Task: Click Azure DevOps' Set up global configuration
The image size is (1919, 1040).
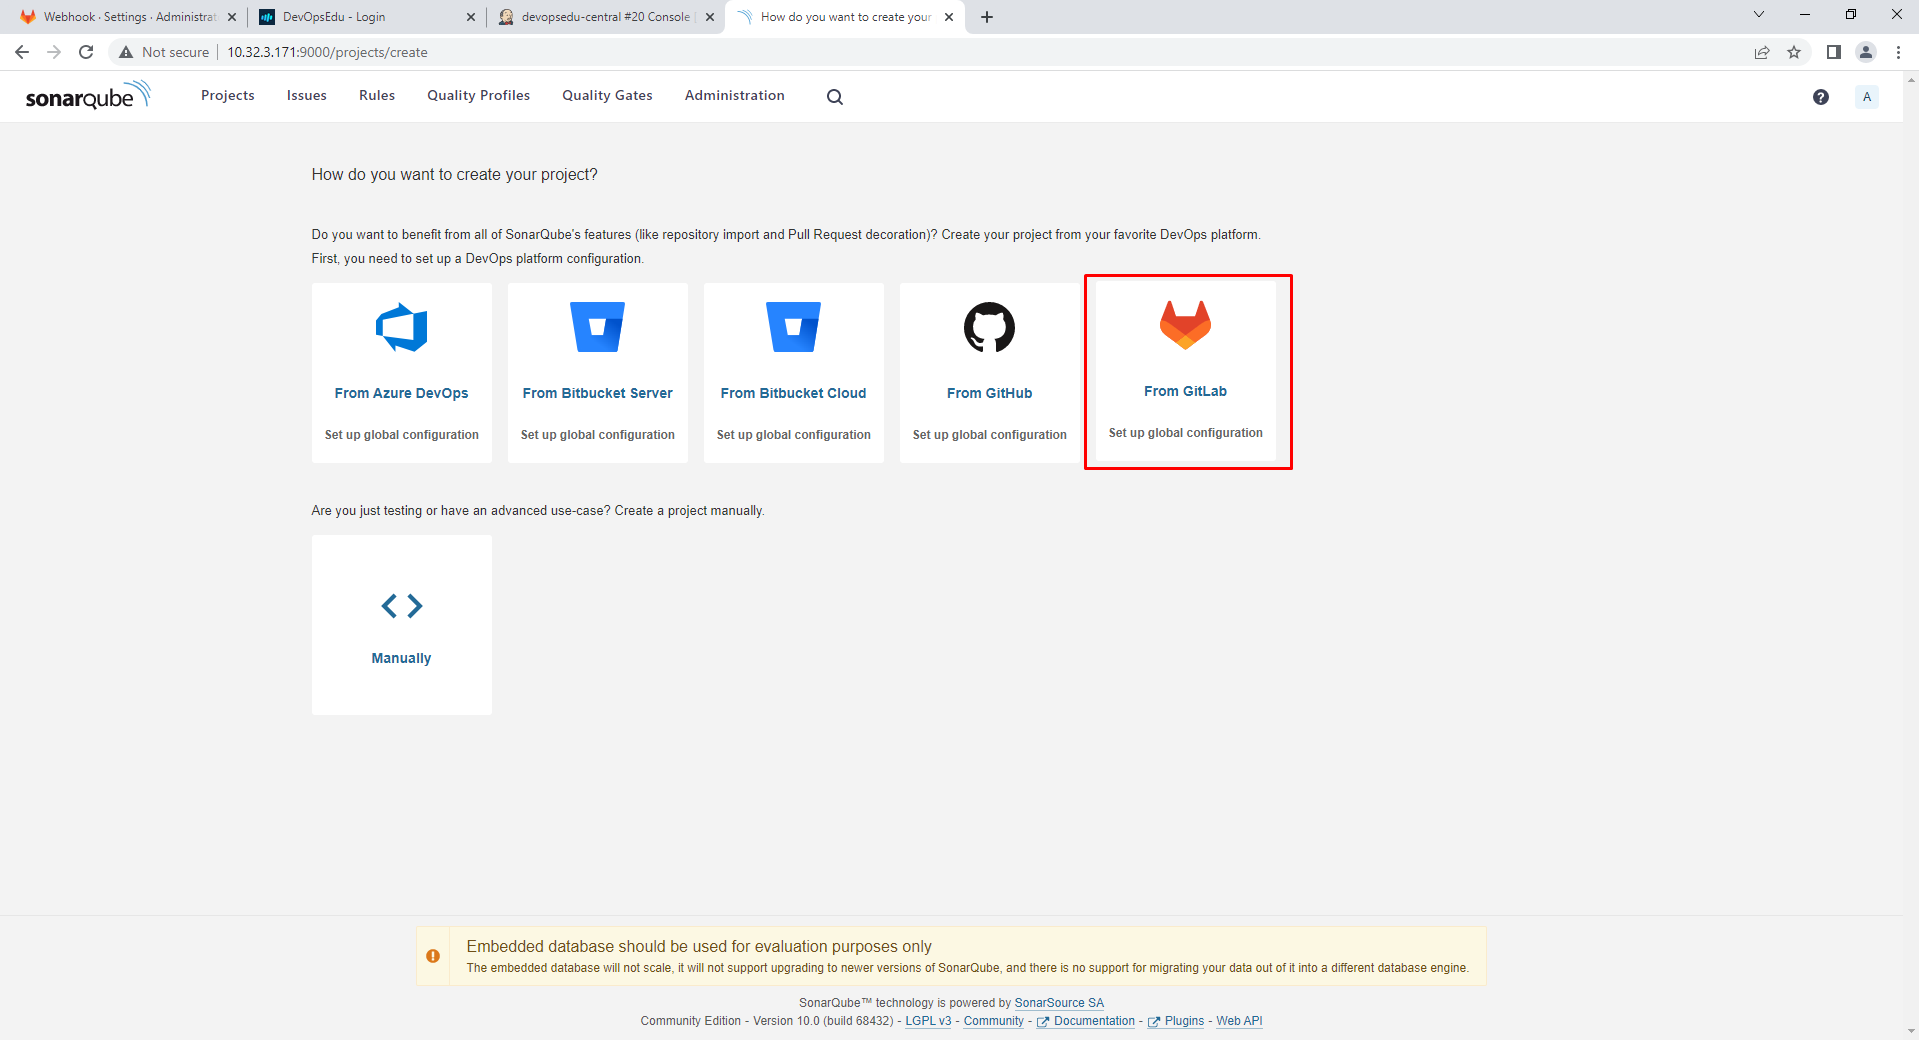Action: 402,435
